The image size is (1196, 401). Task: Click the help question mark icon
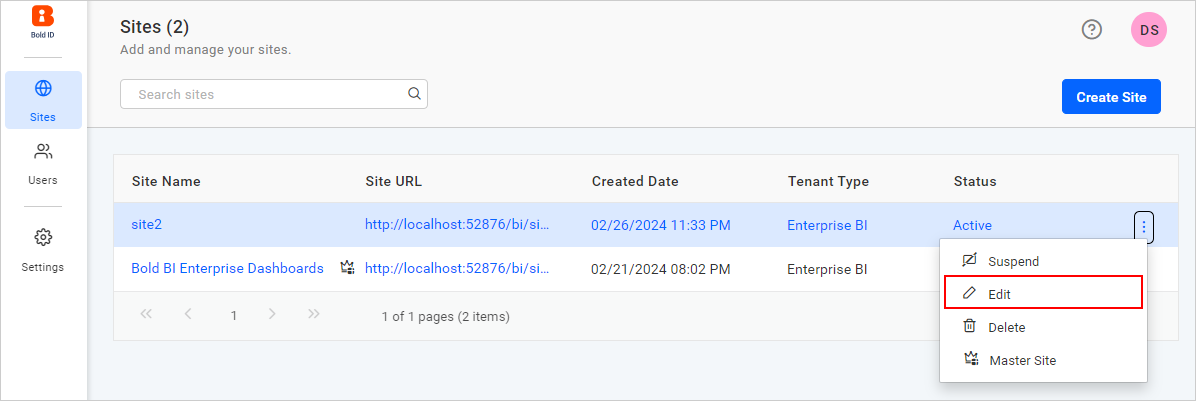pyautogui.click(x=1092, y=30)
